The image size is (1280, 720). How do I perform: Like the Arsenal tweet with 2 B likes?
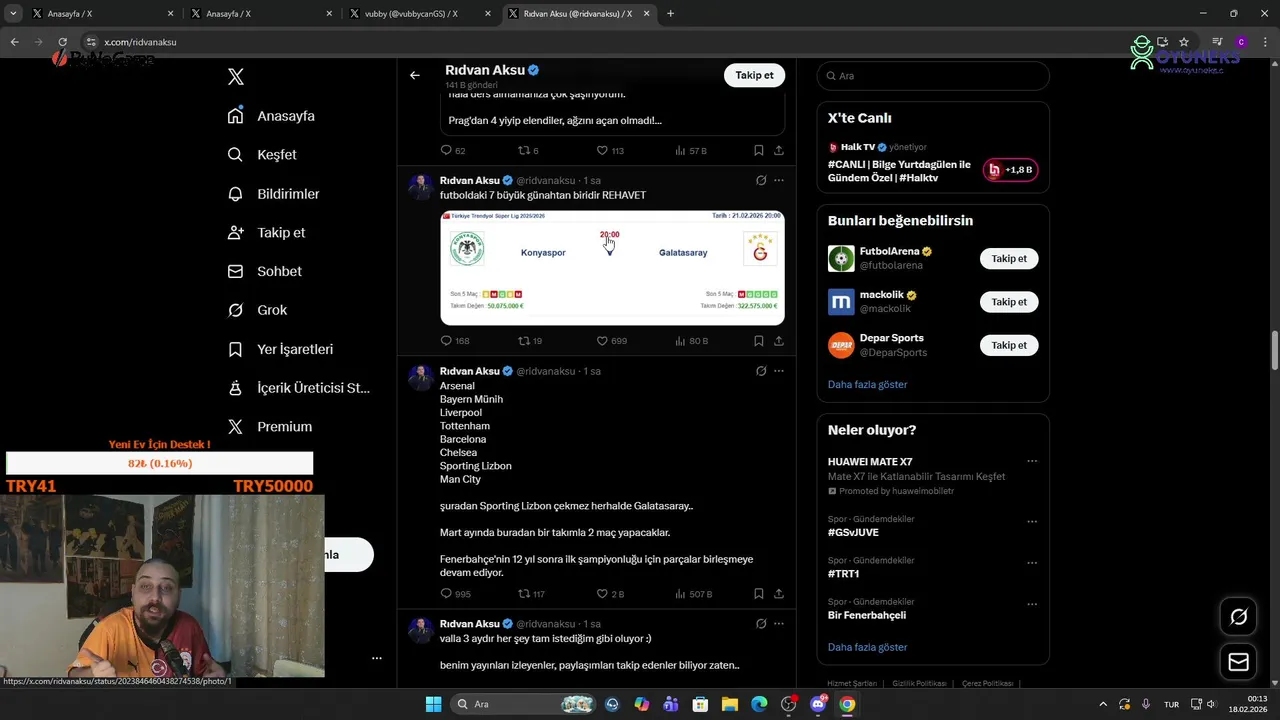[602, 594]
